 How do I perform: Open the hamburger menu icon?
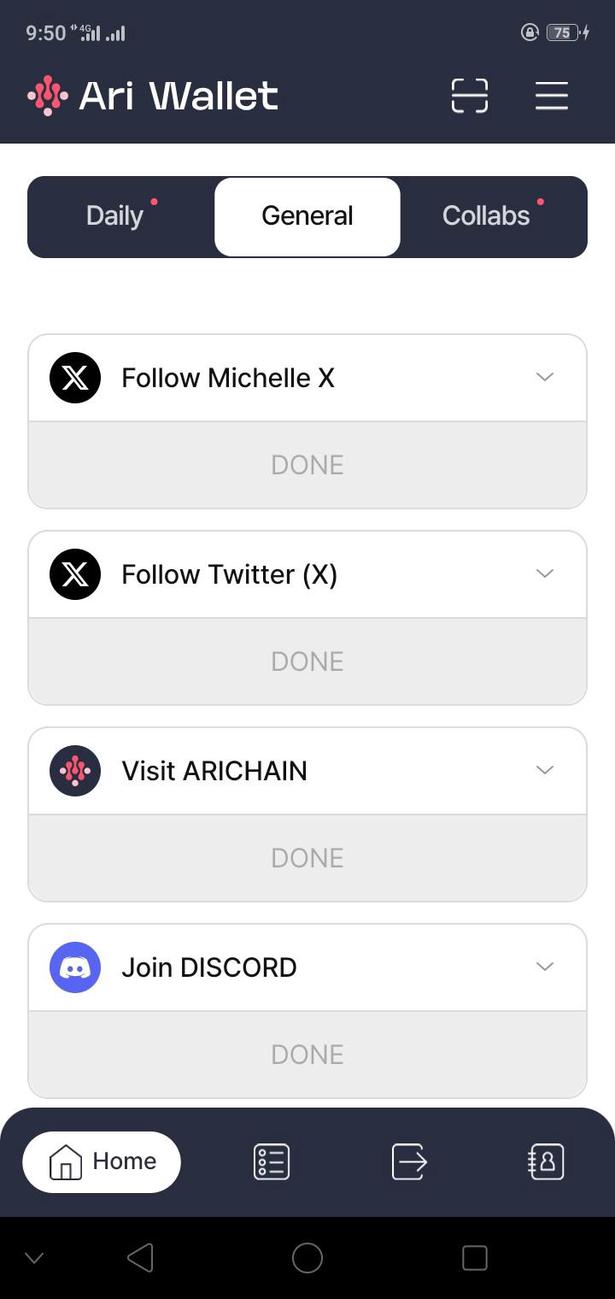coord(551,95)
